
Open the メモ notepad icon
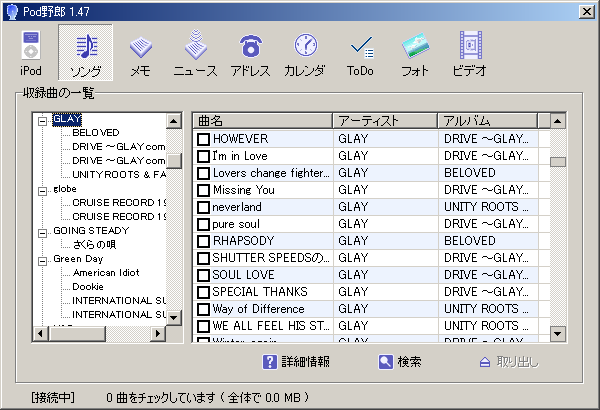(x=141, y=47)
